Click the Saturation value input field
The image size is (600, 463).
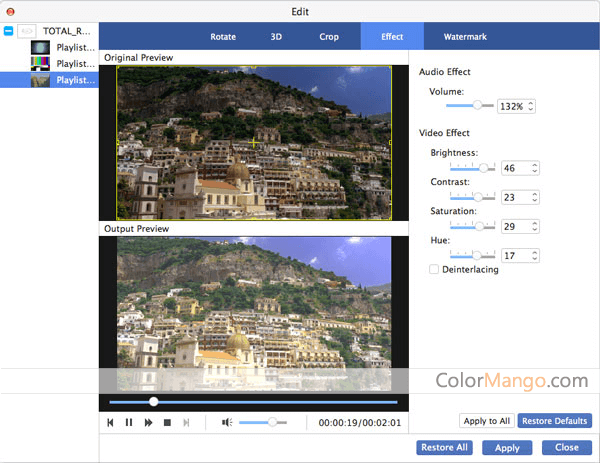[515, 227]
